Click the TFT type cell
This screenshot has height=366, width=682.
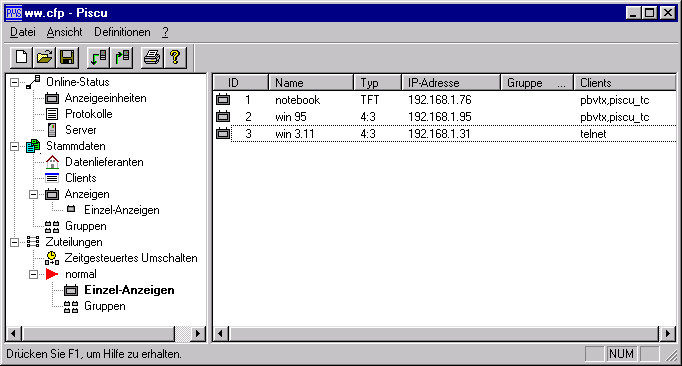(x=370, y=100)
